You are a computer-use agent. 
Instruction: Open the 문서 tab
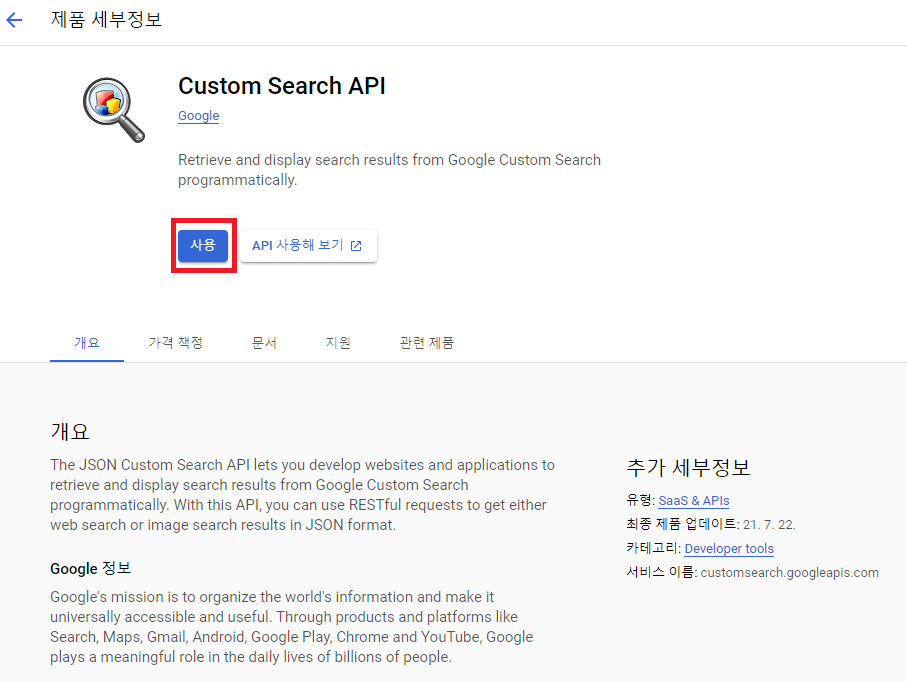(x=264, y=343)
